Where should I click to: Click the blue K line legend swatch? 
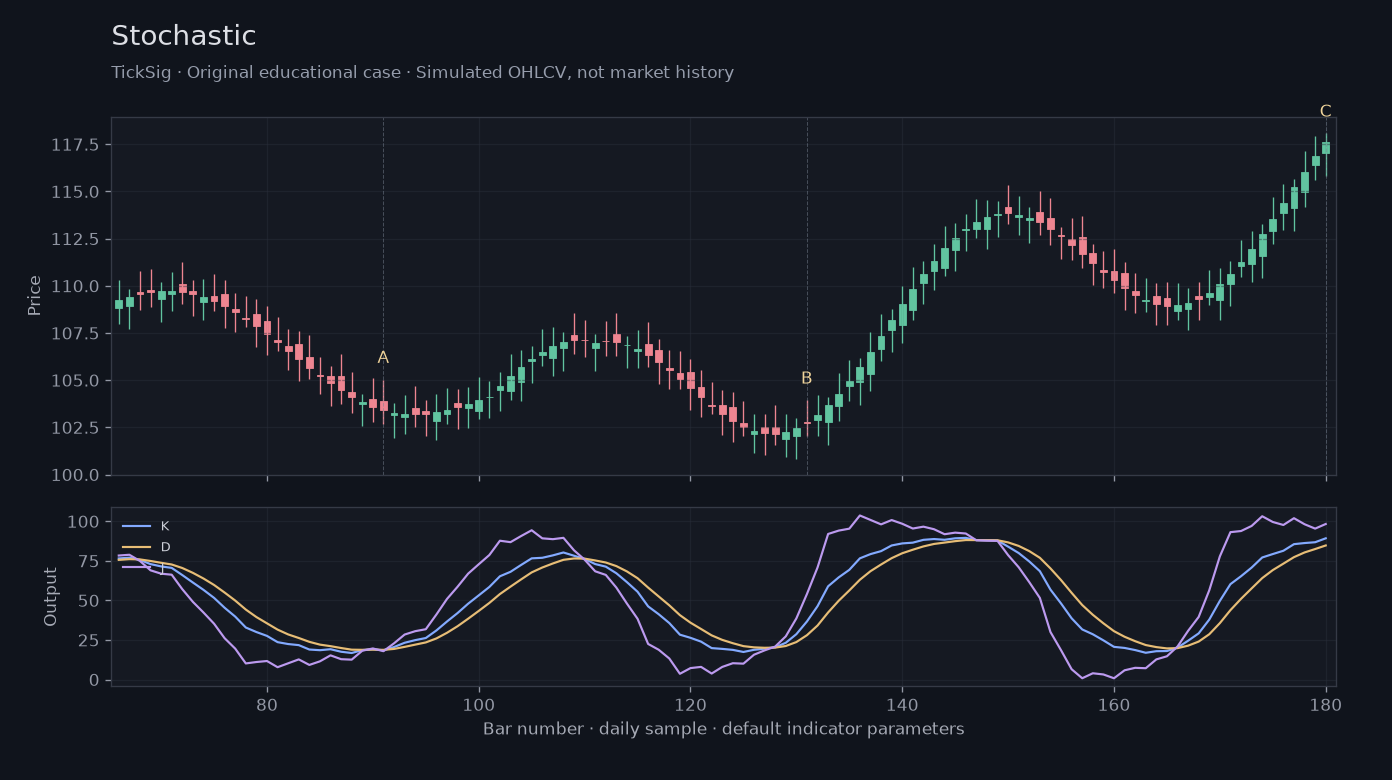point(136,526)
